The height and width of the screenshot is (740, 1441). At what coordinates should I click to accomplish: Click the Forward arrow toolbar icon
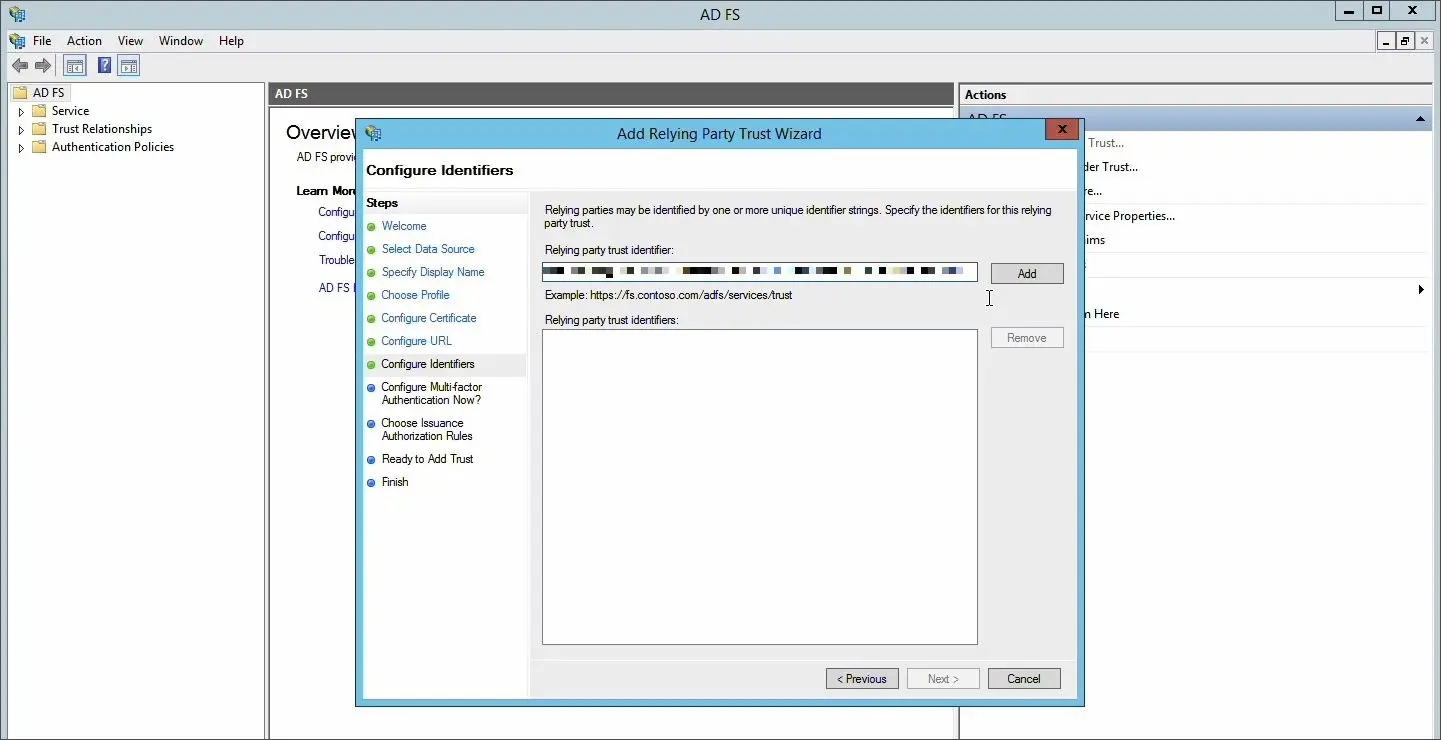click(x=43, y=66)
